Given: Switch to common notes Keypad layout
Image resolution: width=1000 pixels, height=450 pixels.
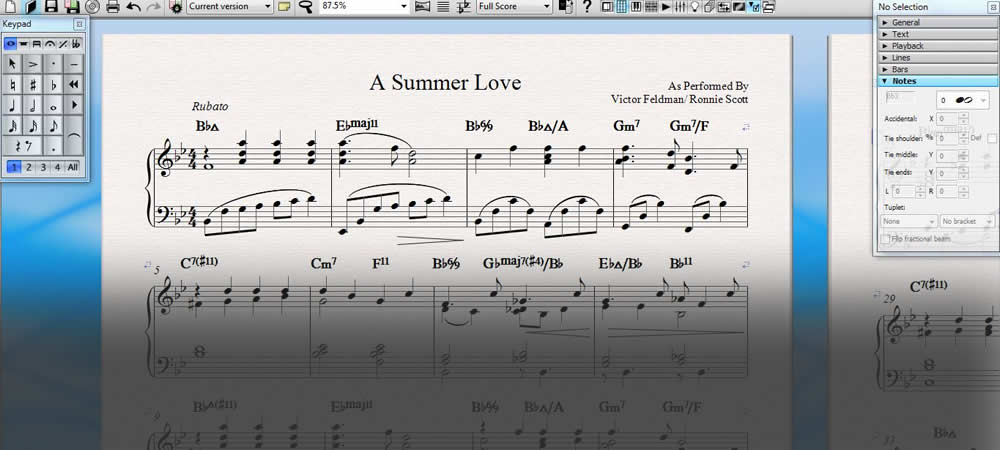Looking at the screenshot, I should tap(10, 44).
